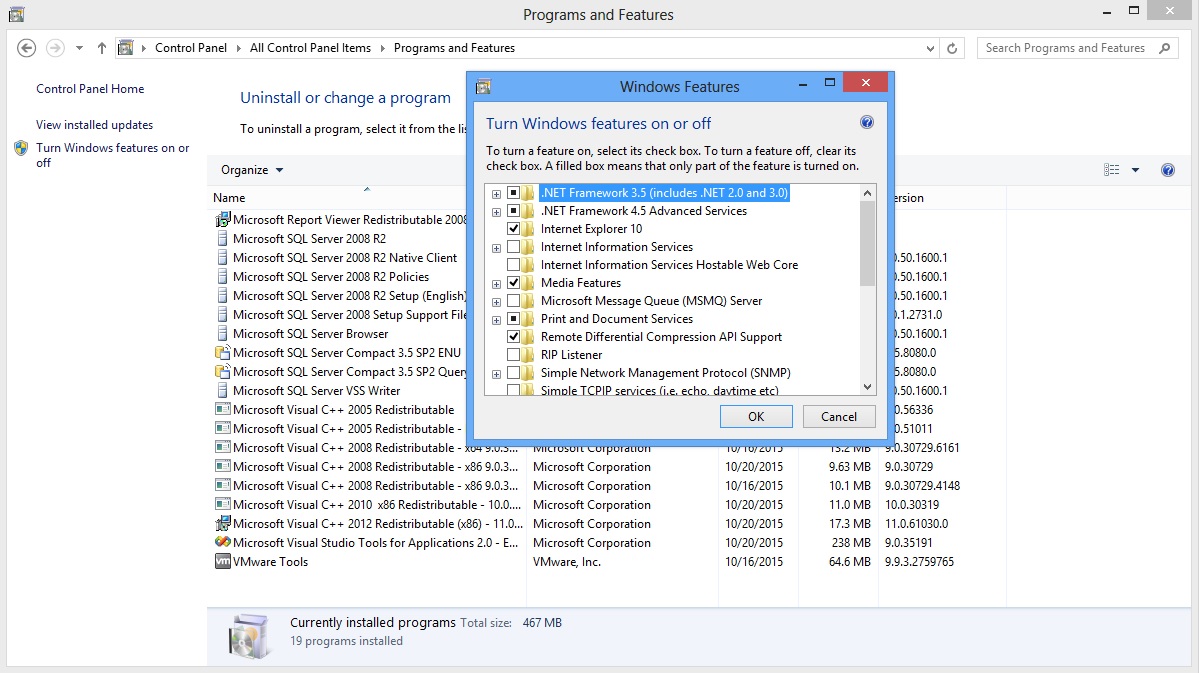Enable Internet Information Services Hostable Web Core

coord(514,265)
